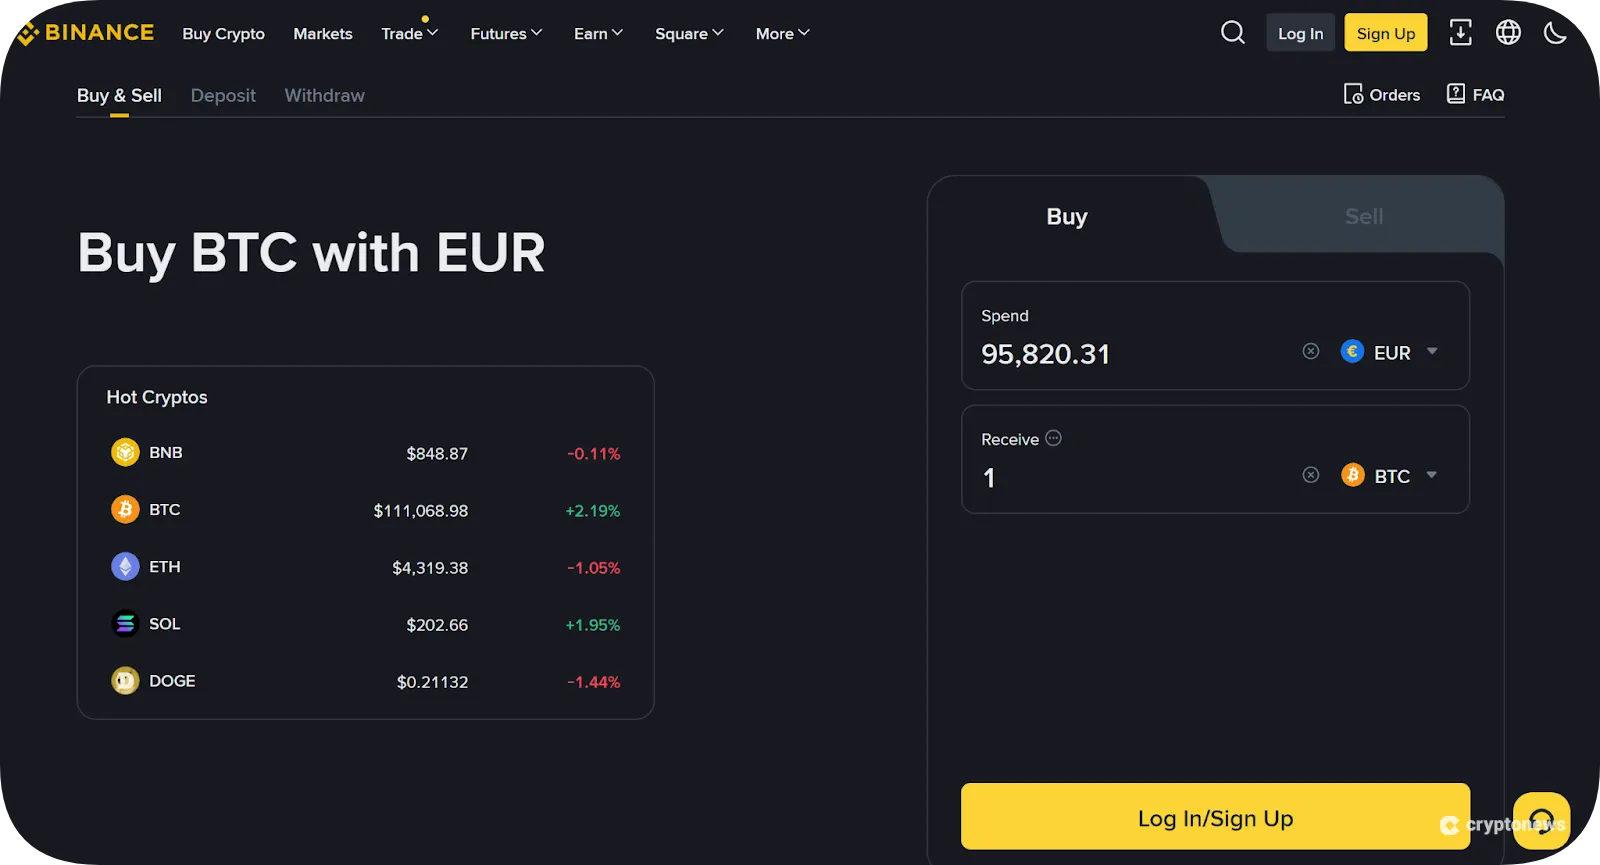Click inside the Spend input field

tap(1100, 352)
